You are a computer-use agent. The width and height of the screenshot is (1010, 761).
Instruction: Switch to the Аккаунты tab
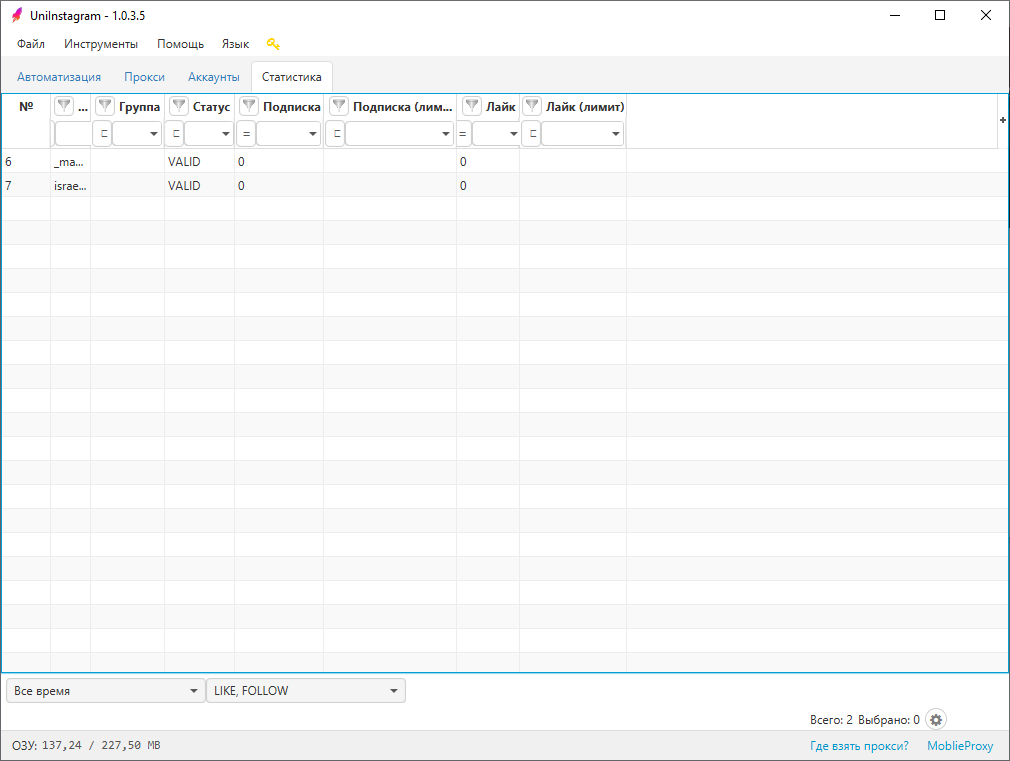213,77
